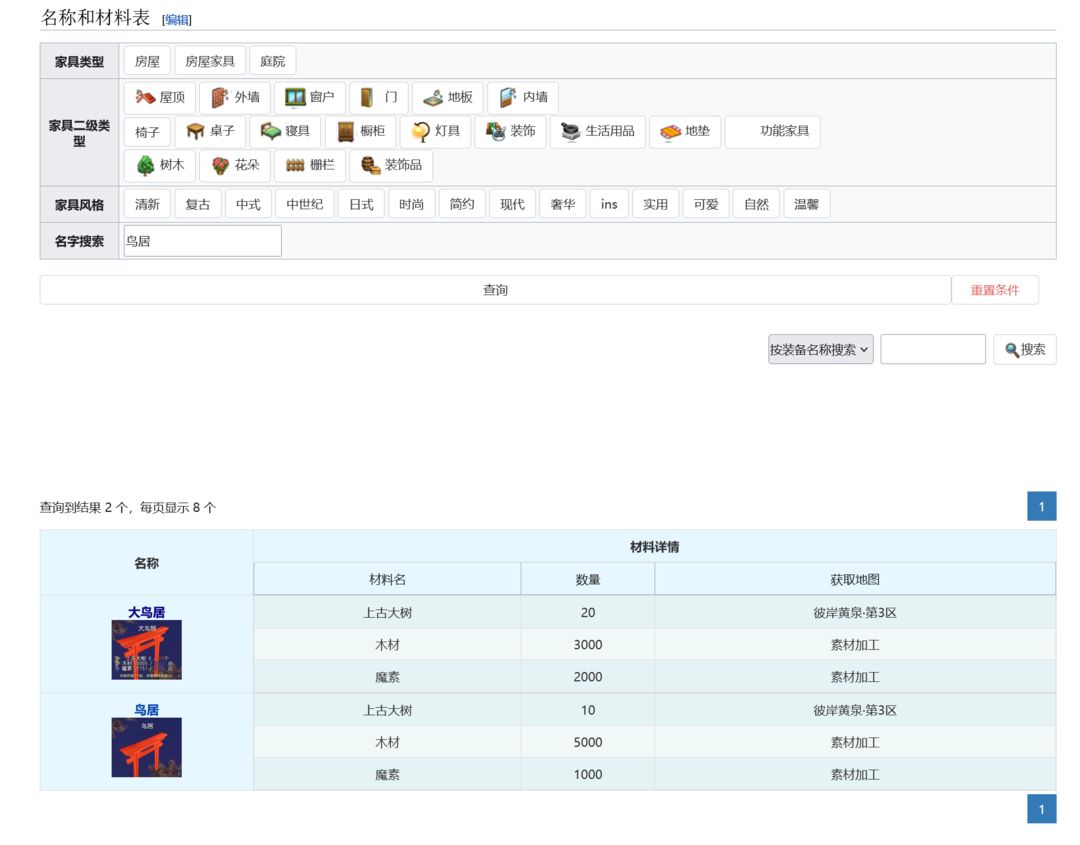This screenshot has height=845, width=1080.
Task: Select the 灯具 lamp filter
Action: (435, 131)
